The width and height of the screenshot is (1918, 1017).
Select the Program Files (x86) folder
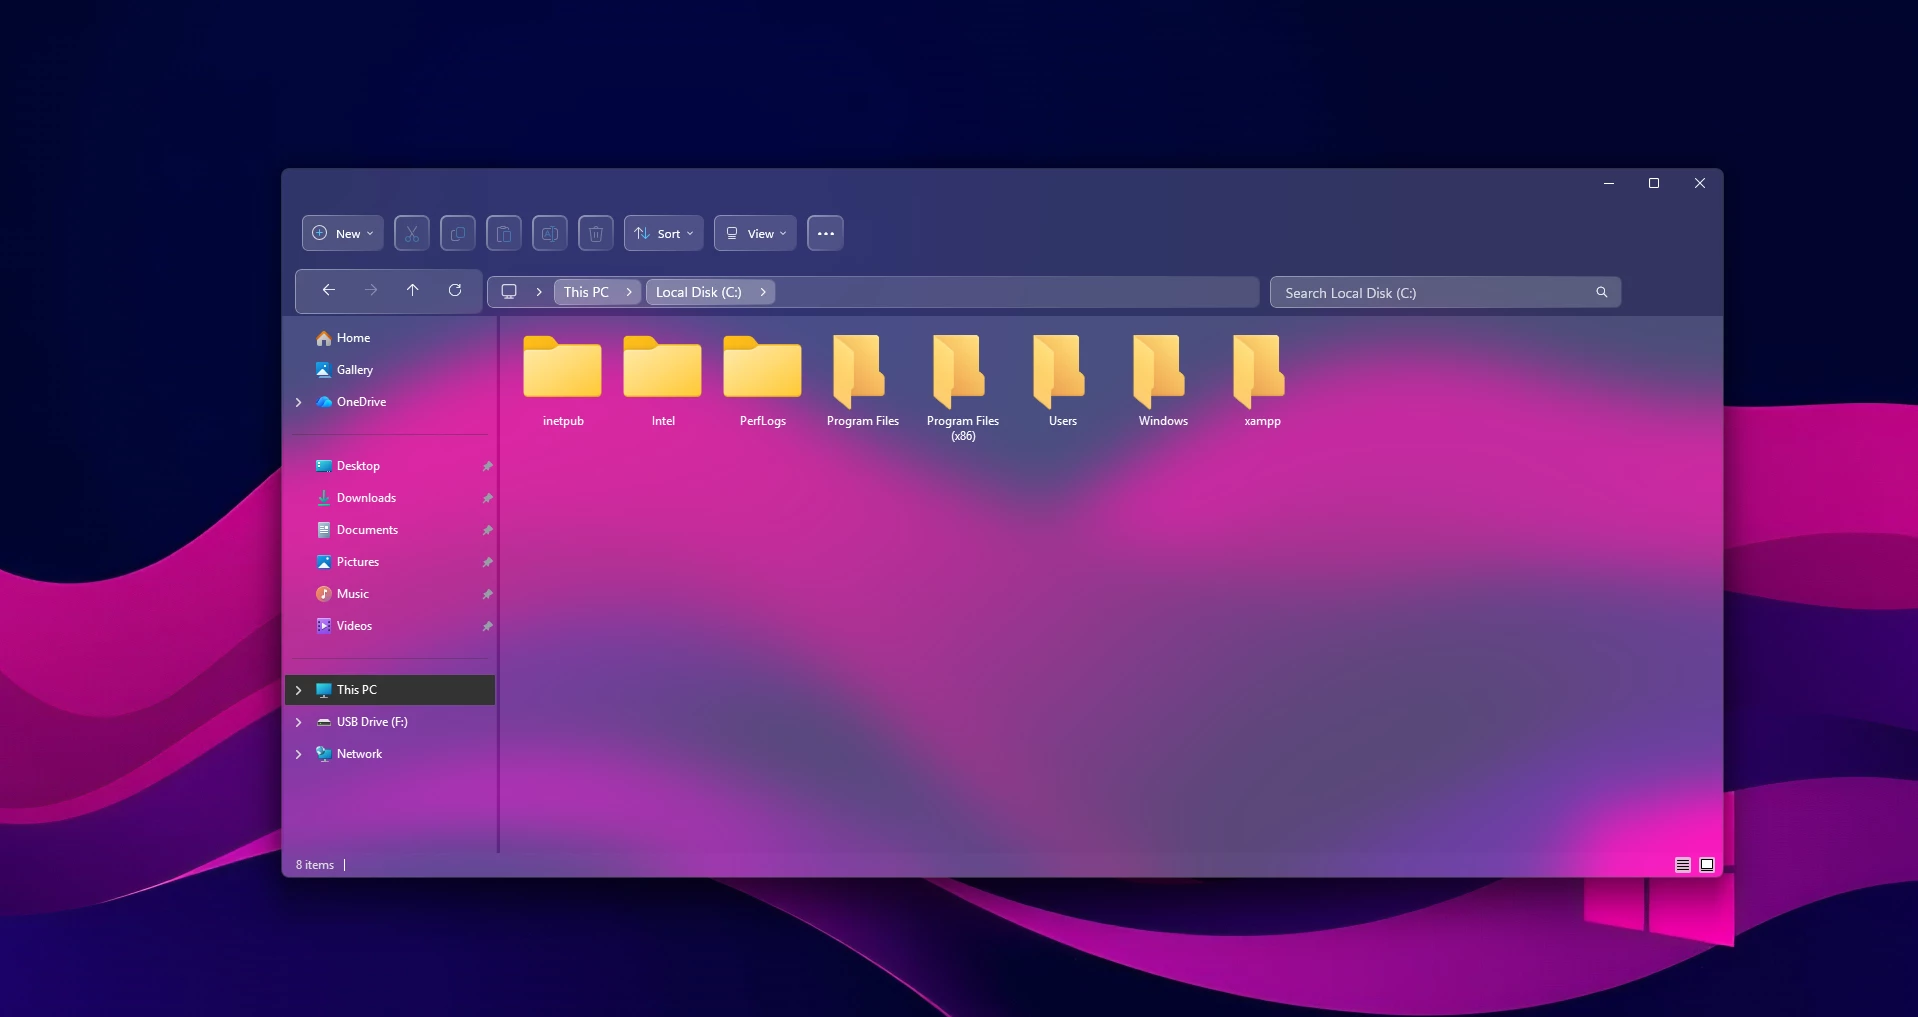(963, 388)
